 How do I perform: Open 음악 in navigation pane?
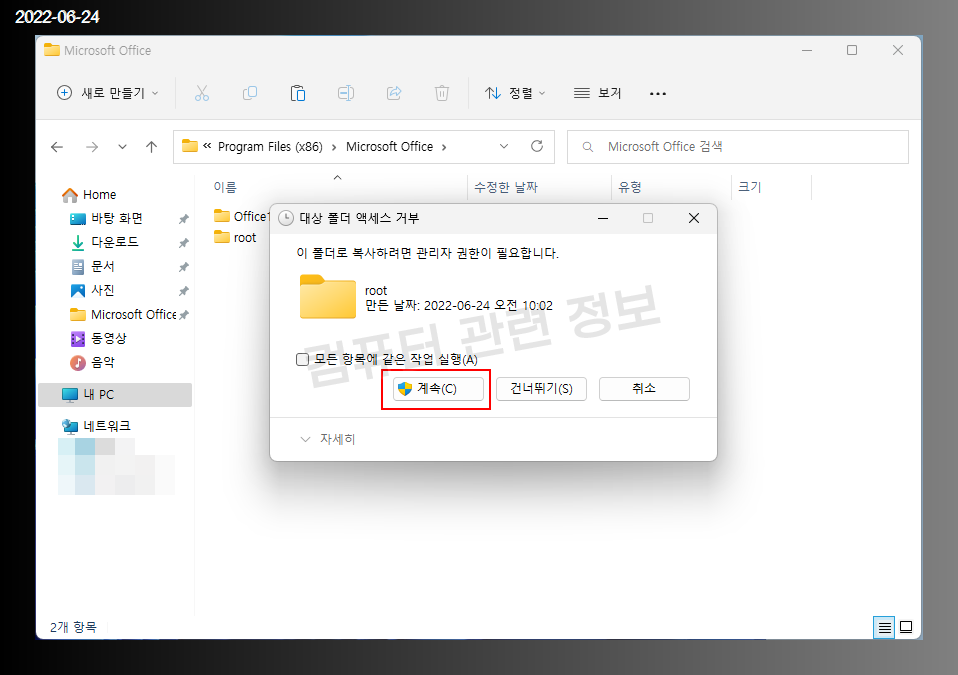pos(93,362)
